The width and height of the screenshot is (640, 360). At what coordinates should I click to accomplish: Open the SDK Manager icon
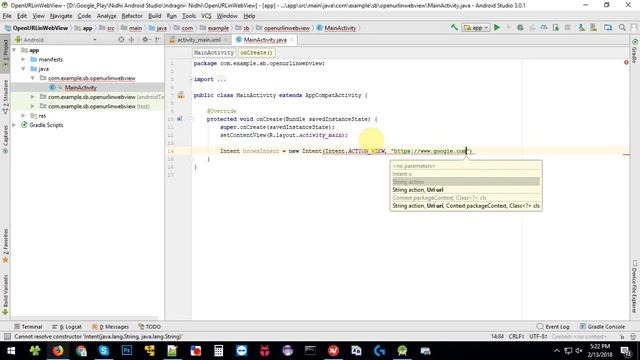pyautogui.click(x=593, y=27)
